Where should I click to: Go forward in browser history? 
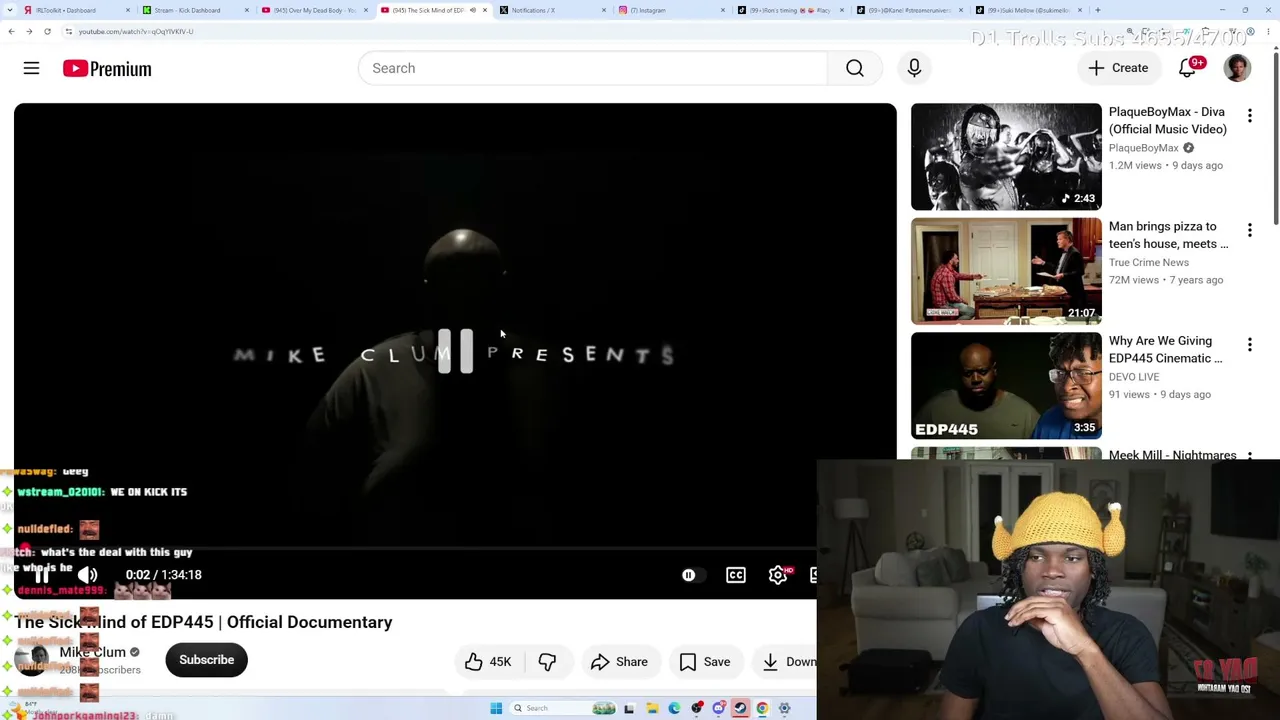29,31
